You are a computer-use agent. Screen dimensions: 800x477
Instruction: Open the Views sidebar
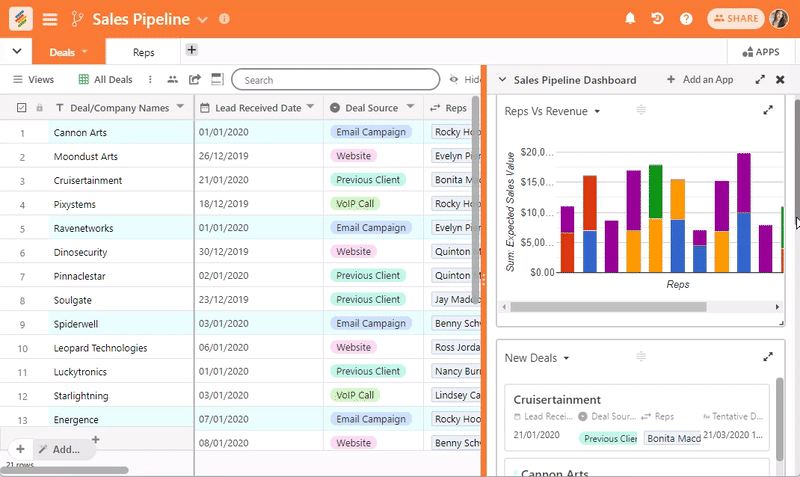coord(34,80)
